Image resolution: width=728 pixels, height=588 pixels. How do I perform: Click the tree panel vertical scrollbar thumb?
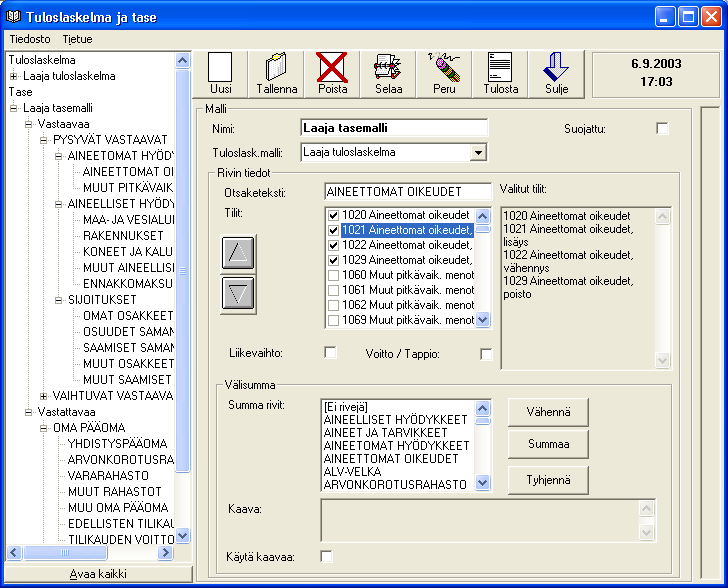point(182,270)
